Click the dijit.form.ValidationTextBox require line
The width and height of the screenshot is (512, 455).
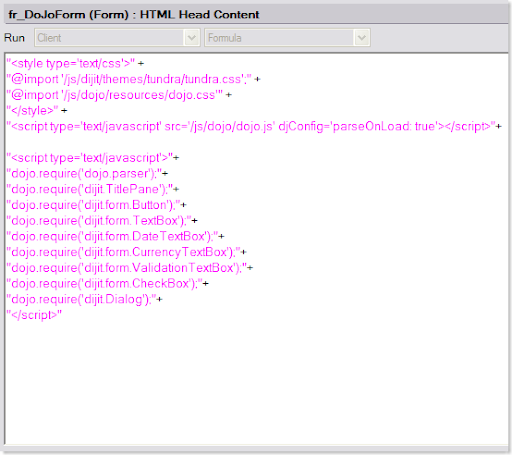coord(130,268)
